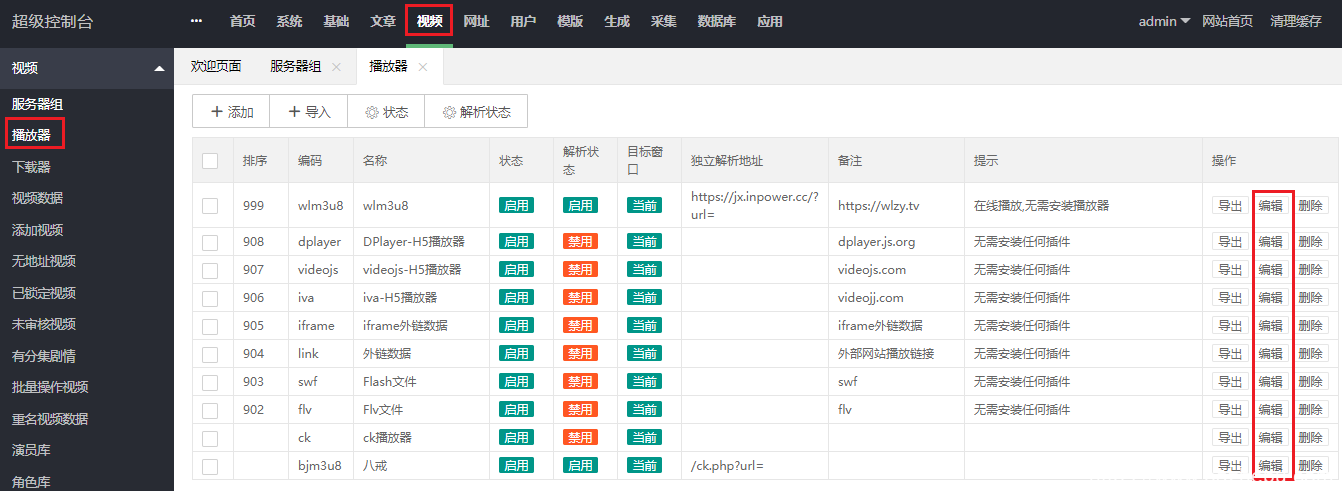
Task: Toggle 当前 target window for videojs row
Action: coord(644,270)
